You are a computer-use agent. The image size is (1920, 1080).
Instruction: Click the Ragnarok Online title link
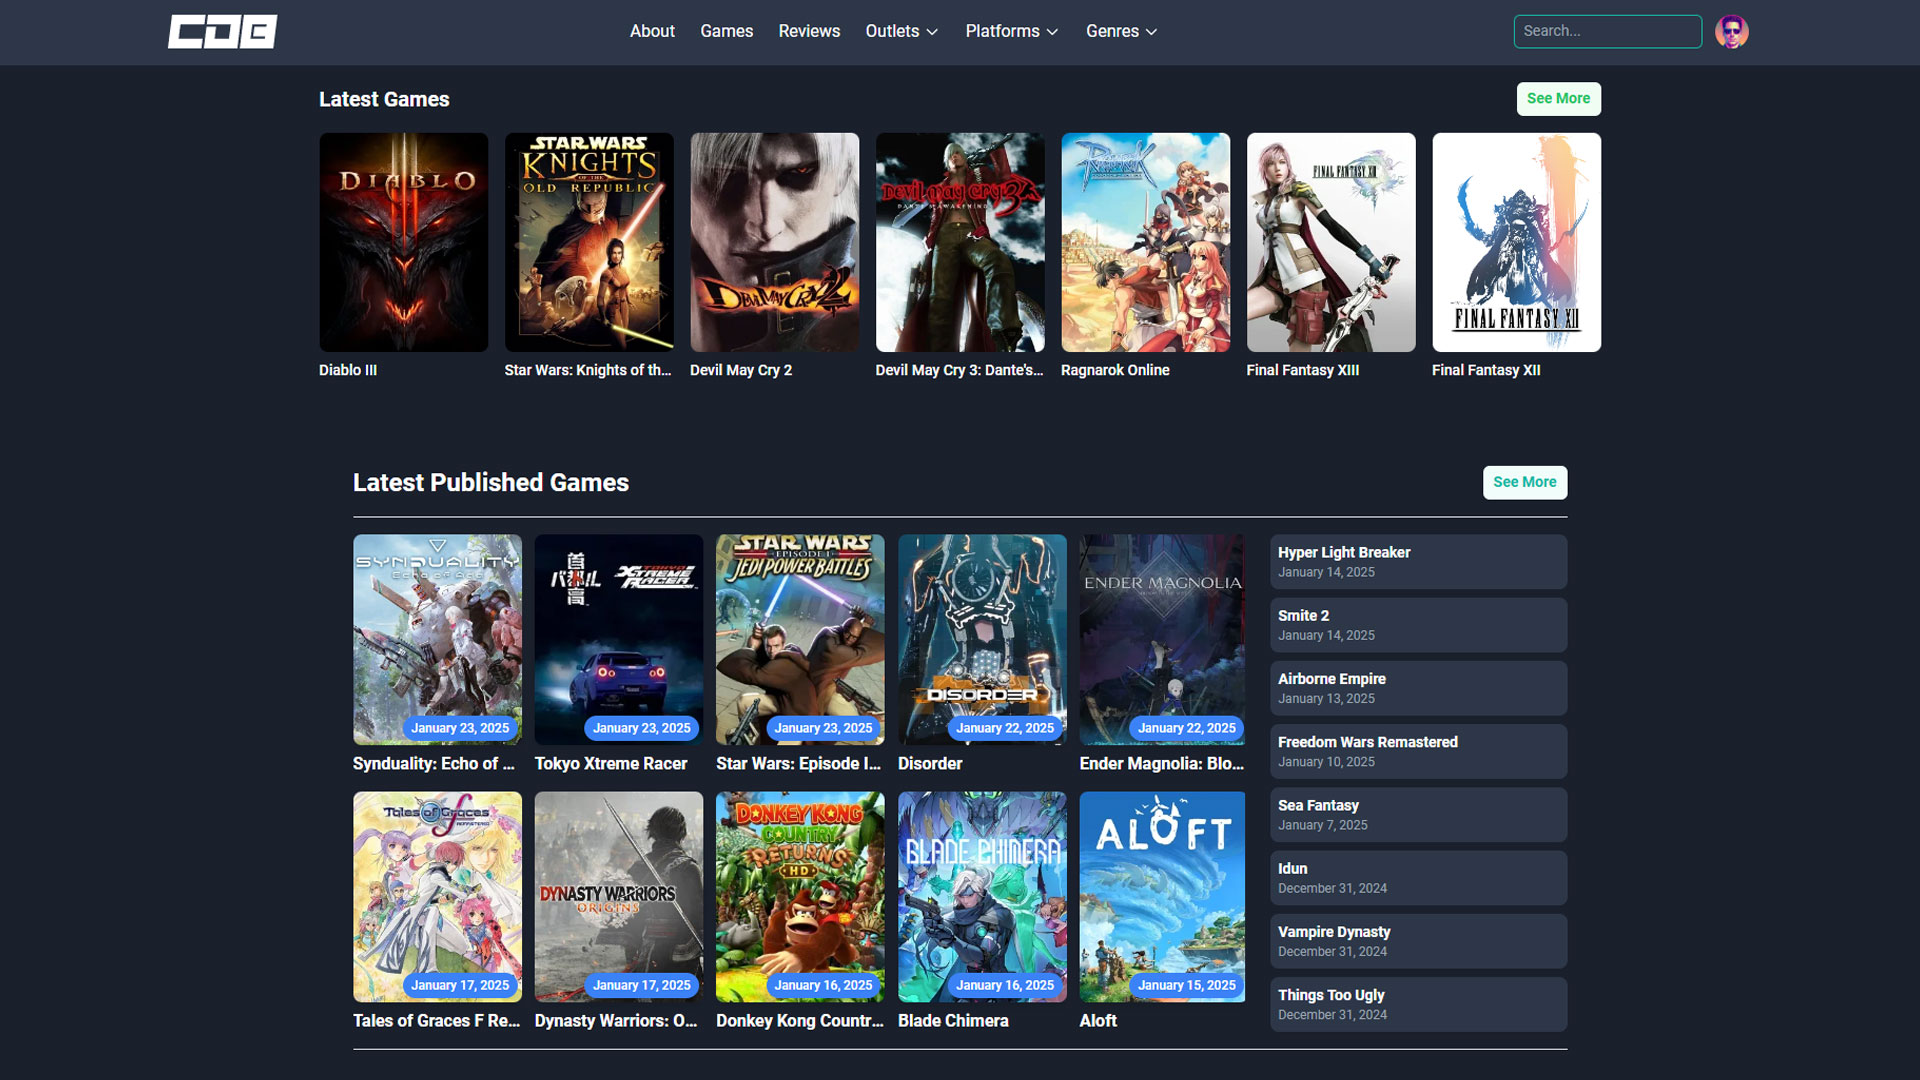pyautogui.click(x=1115, y=370)
